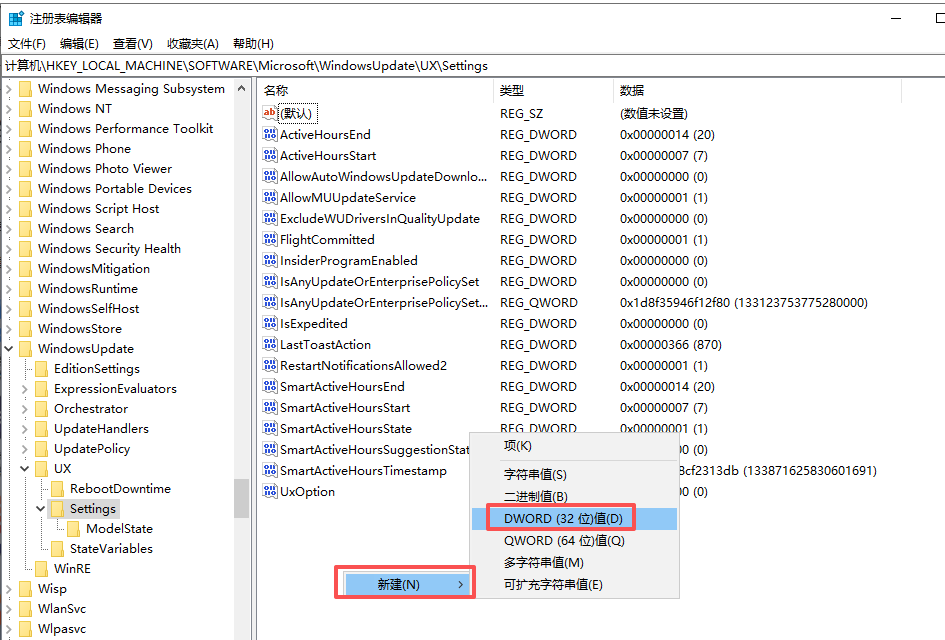The height and width of the screenshot is (640, 945).
Task: Click the registry path address bar
Action: 472,66
